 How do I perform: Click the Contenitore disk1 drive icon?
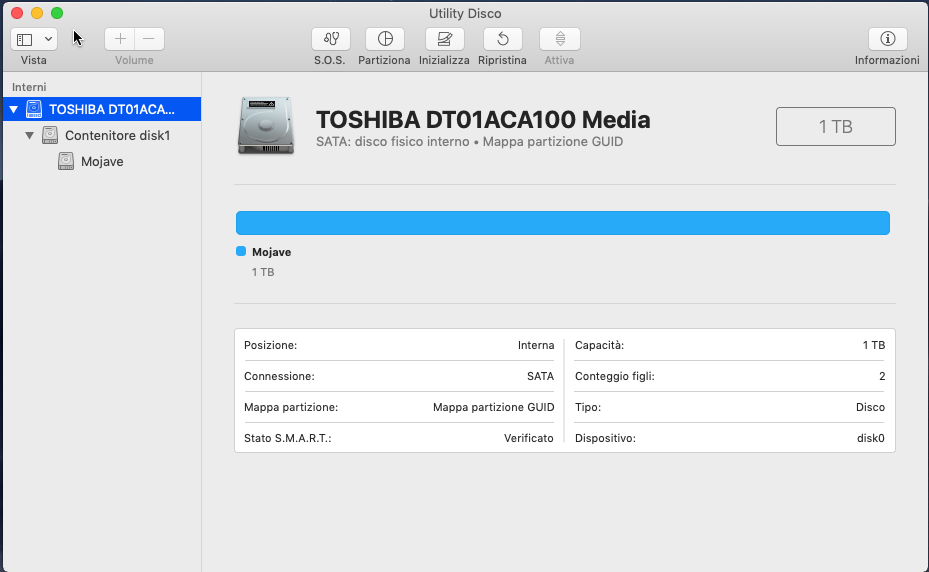(50, 135)
